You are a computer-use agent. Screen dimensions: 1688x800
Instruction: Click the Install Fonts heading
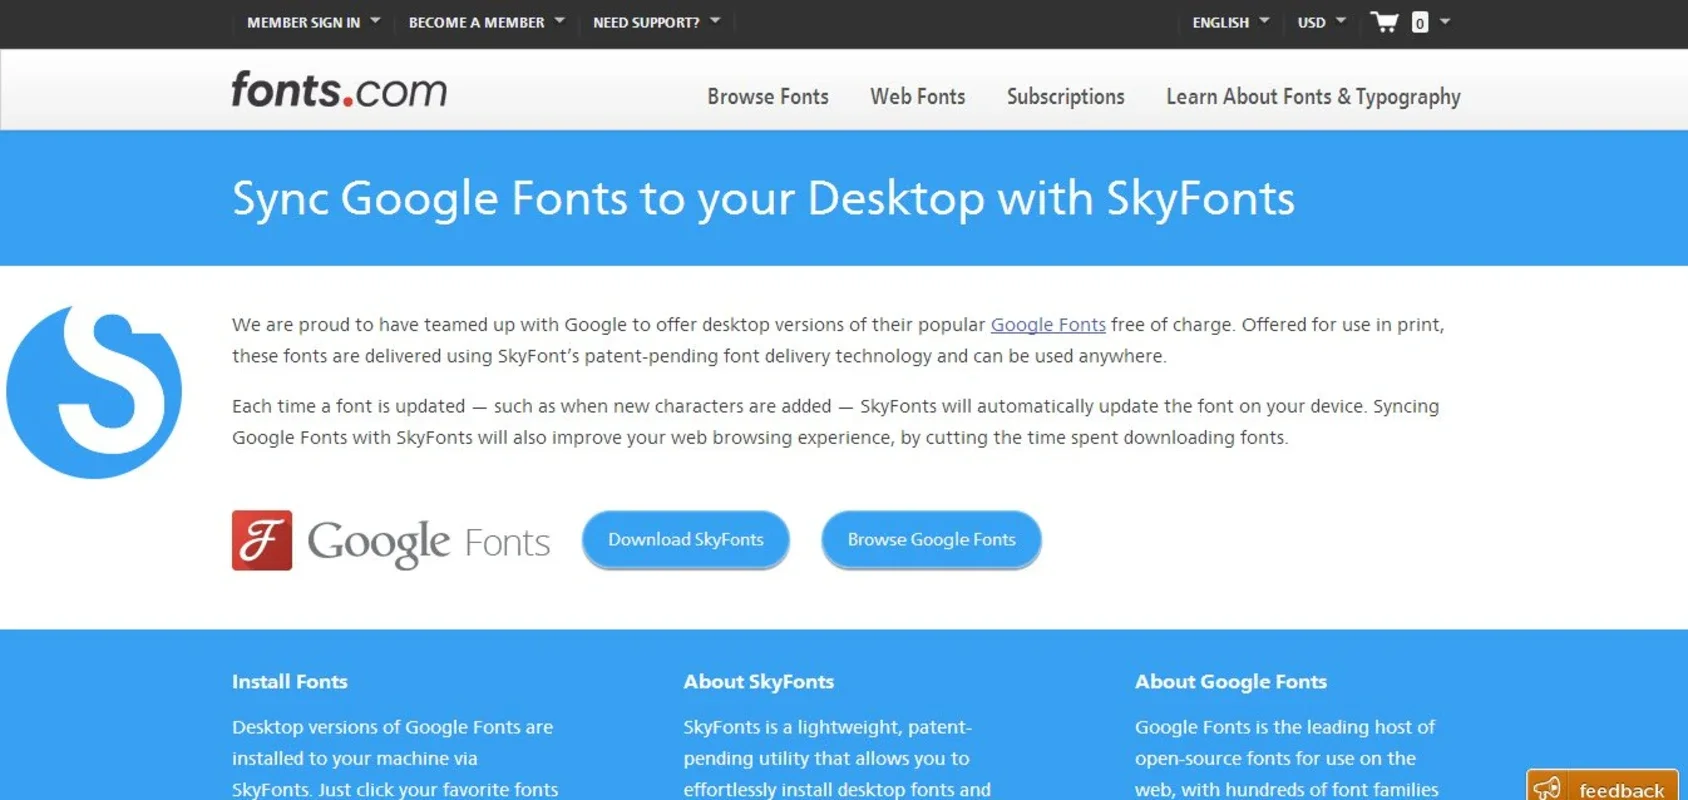(290, 682)
